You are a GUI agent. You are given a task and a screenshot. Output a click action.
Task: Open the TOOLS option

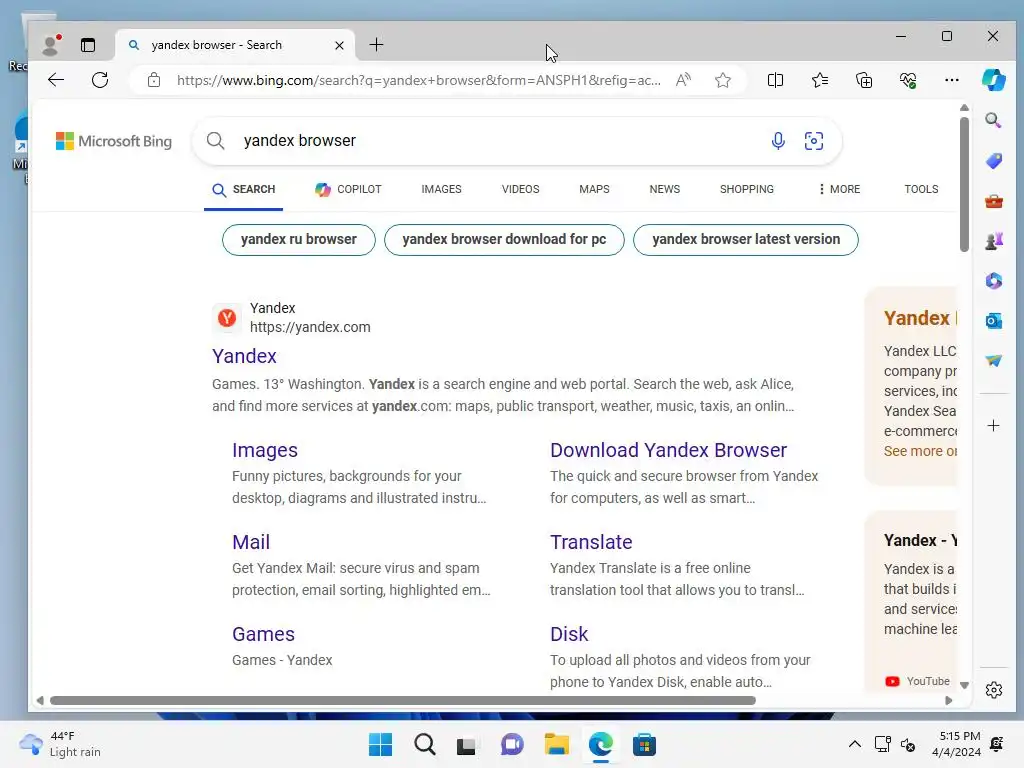point(921,189)
